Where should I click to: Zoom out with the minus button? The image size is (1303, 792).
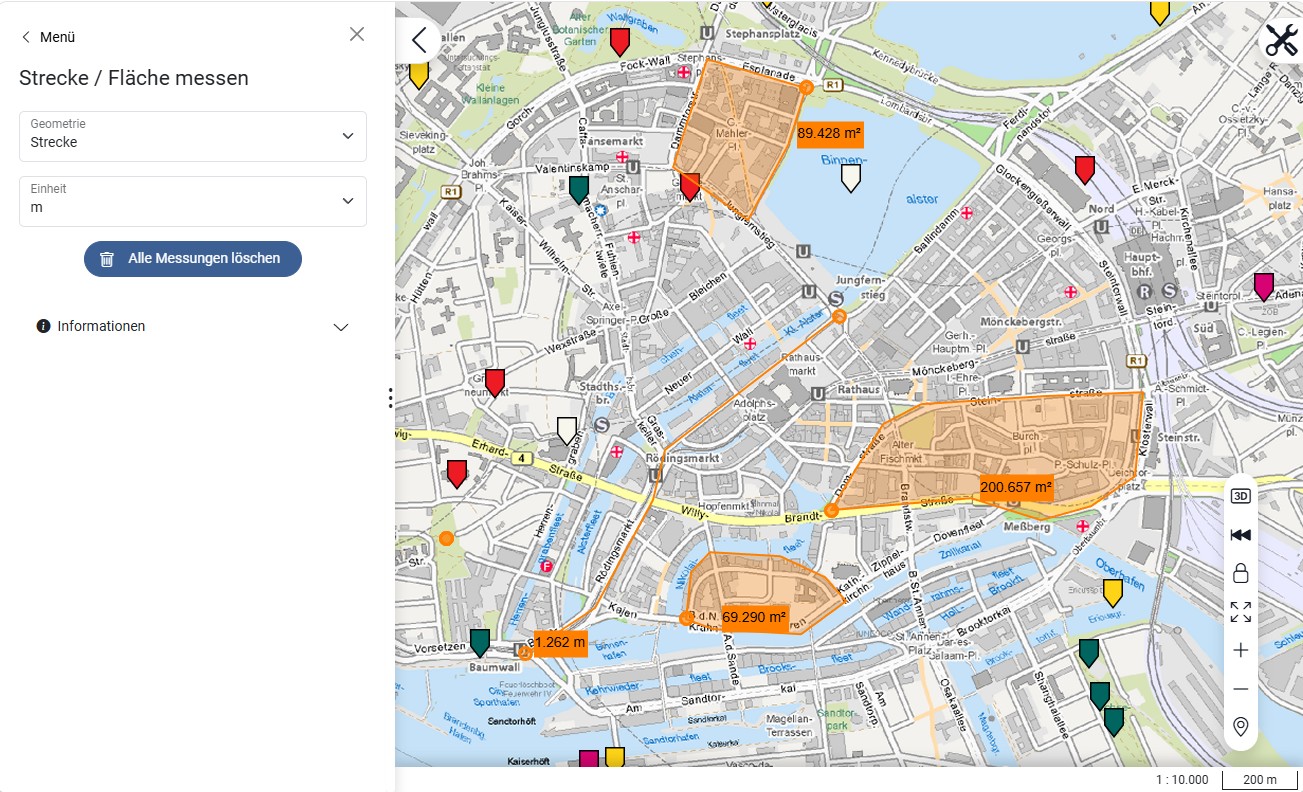pos(1241,689)
